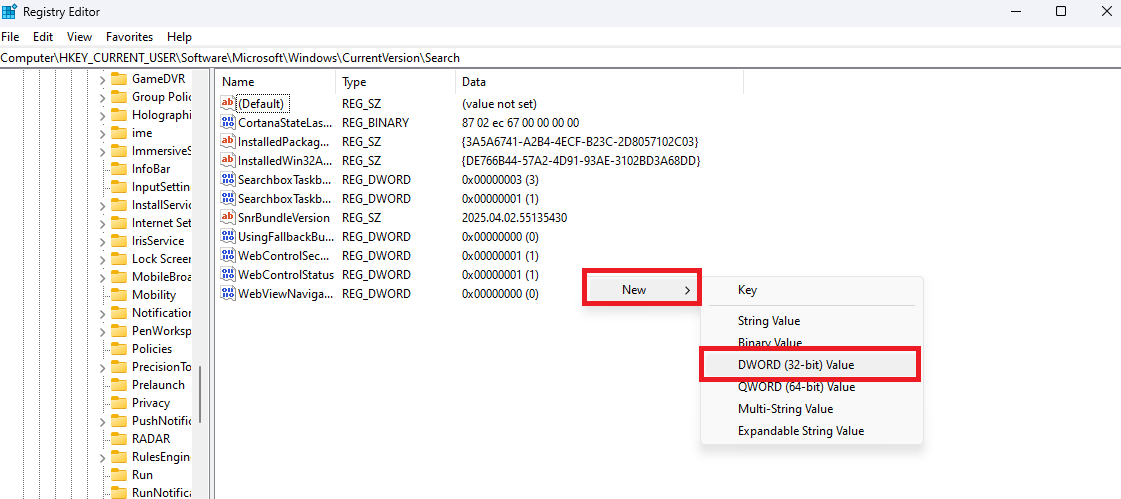Click the UsingFallbackBu DWORD value icon

tap(227, 237)
